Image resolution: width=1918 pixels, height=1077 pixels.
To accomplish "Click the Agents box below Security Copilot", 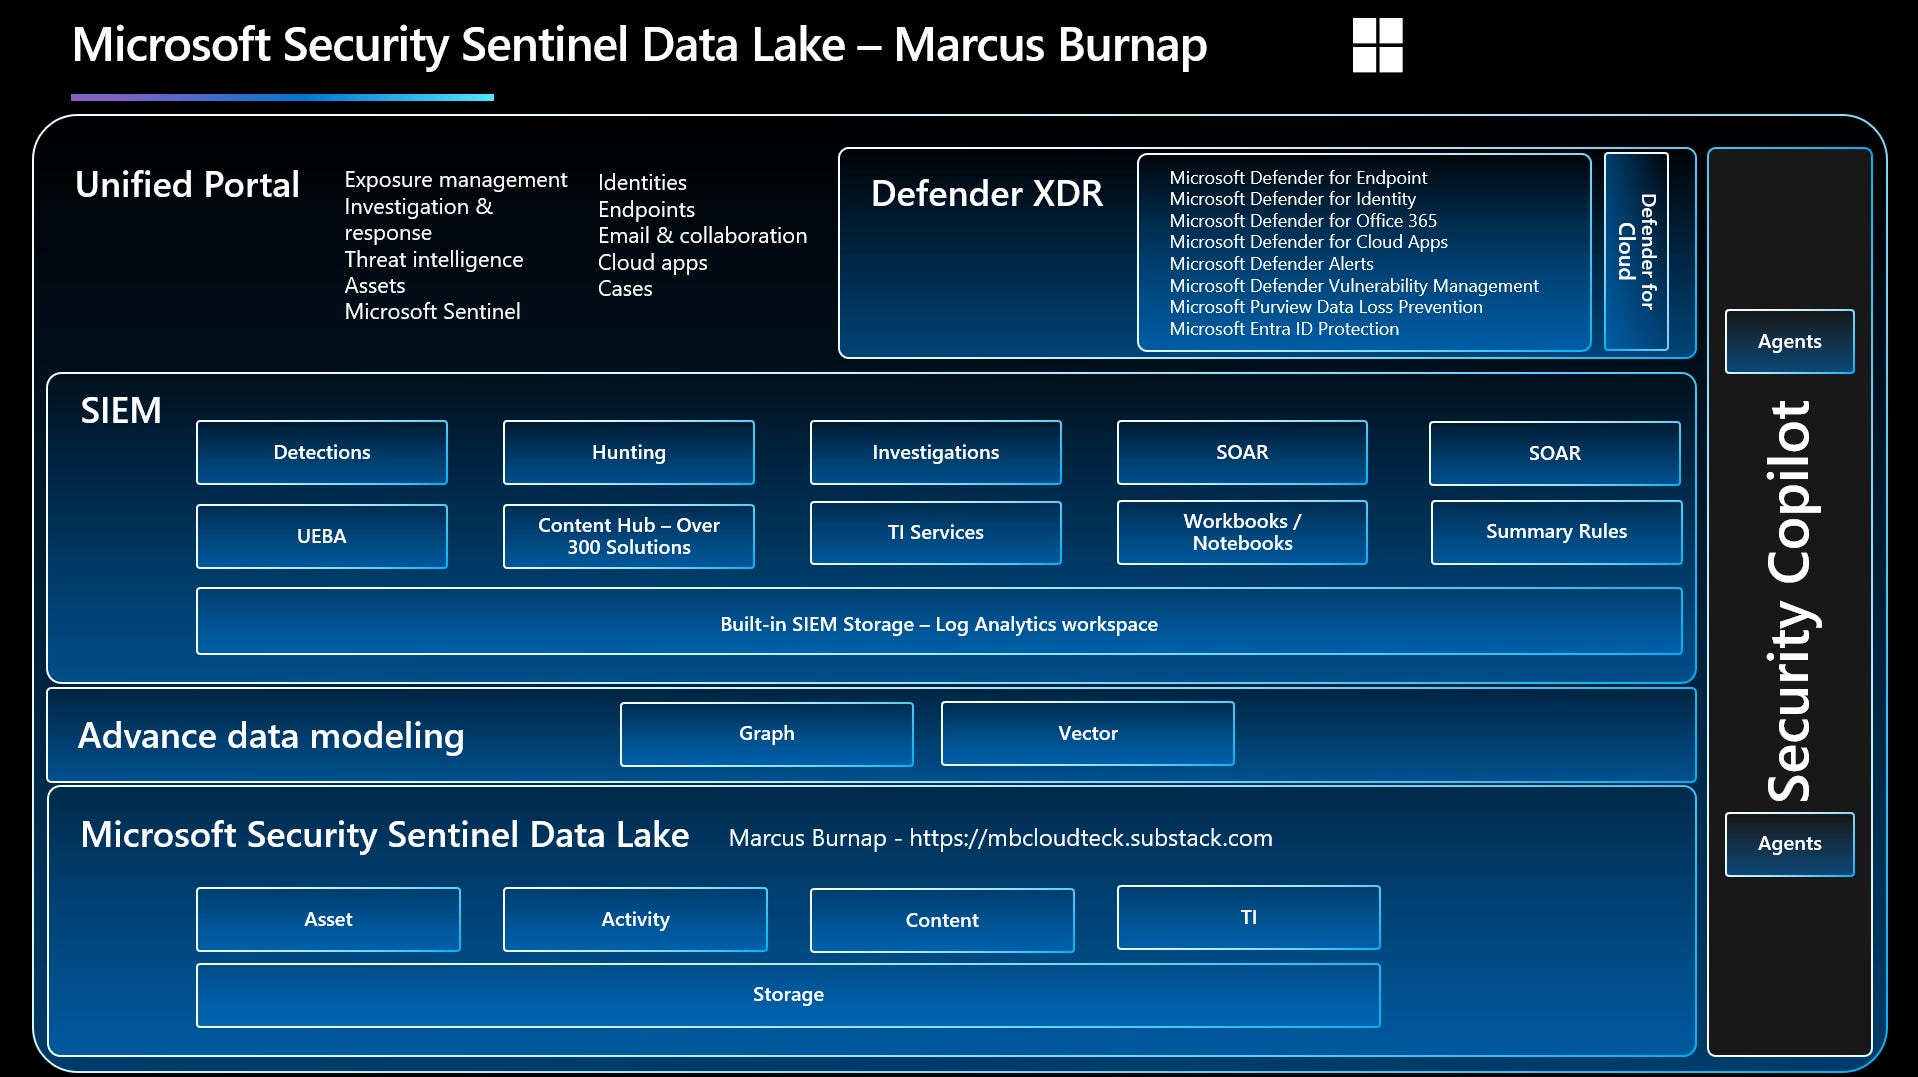I will point(1790,844).
